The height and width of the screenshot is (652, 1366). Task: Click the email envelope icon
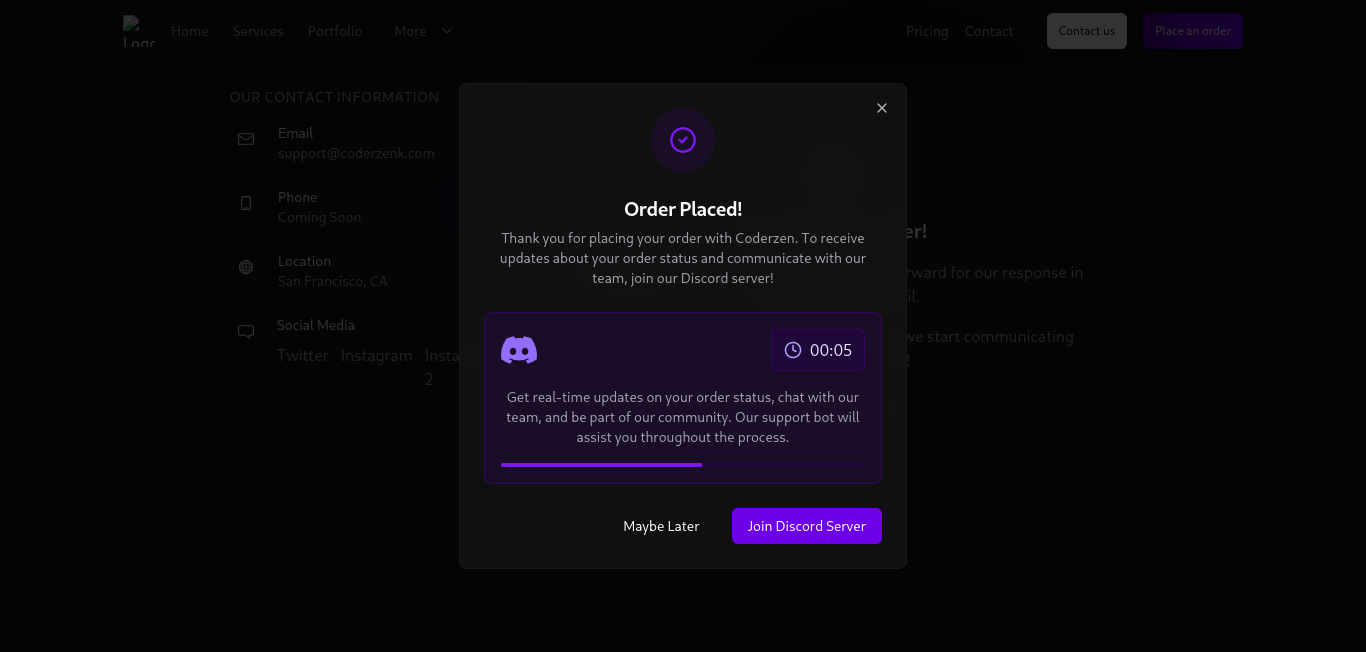[x=246, y=139]
